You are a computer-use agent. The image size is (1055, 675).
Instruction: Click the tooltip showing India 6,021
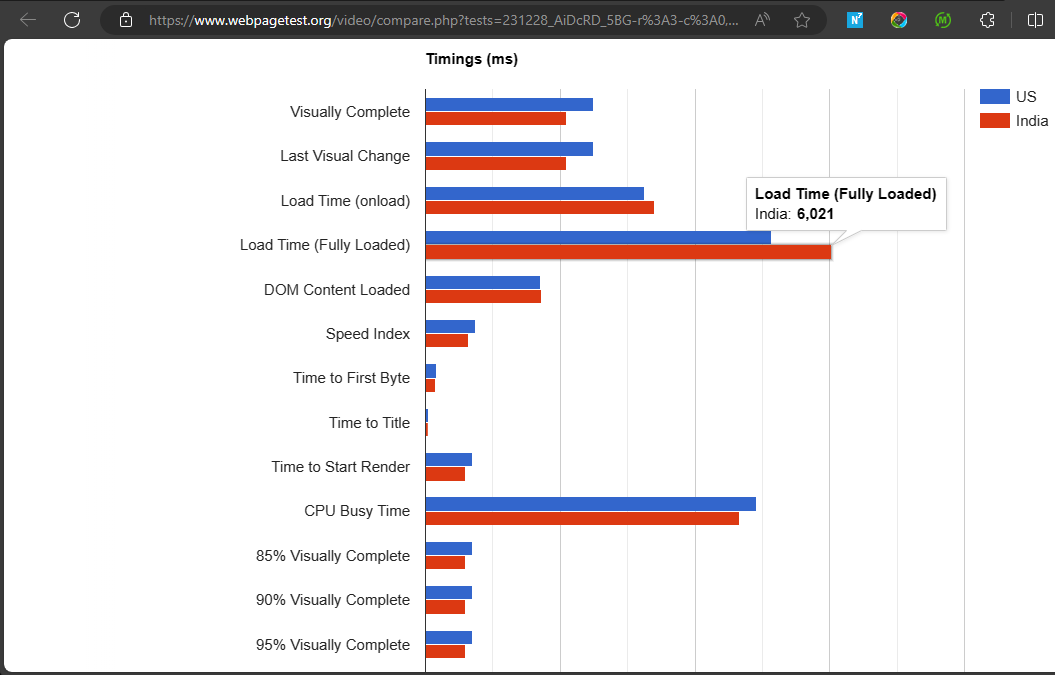click(846, 203)
